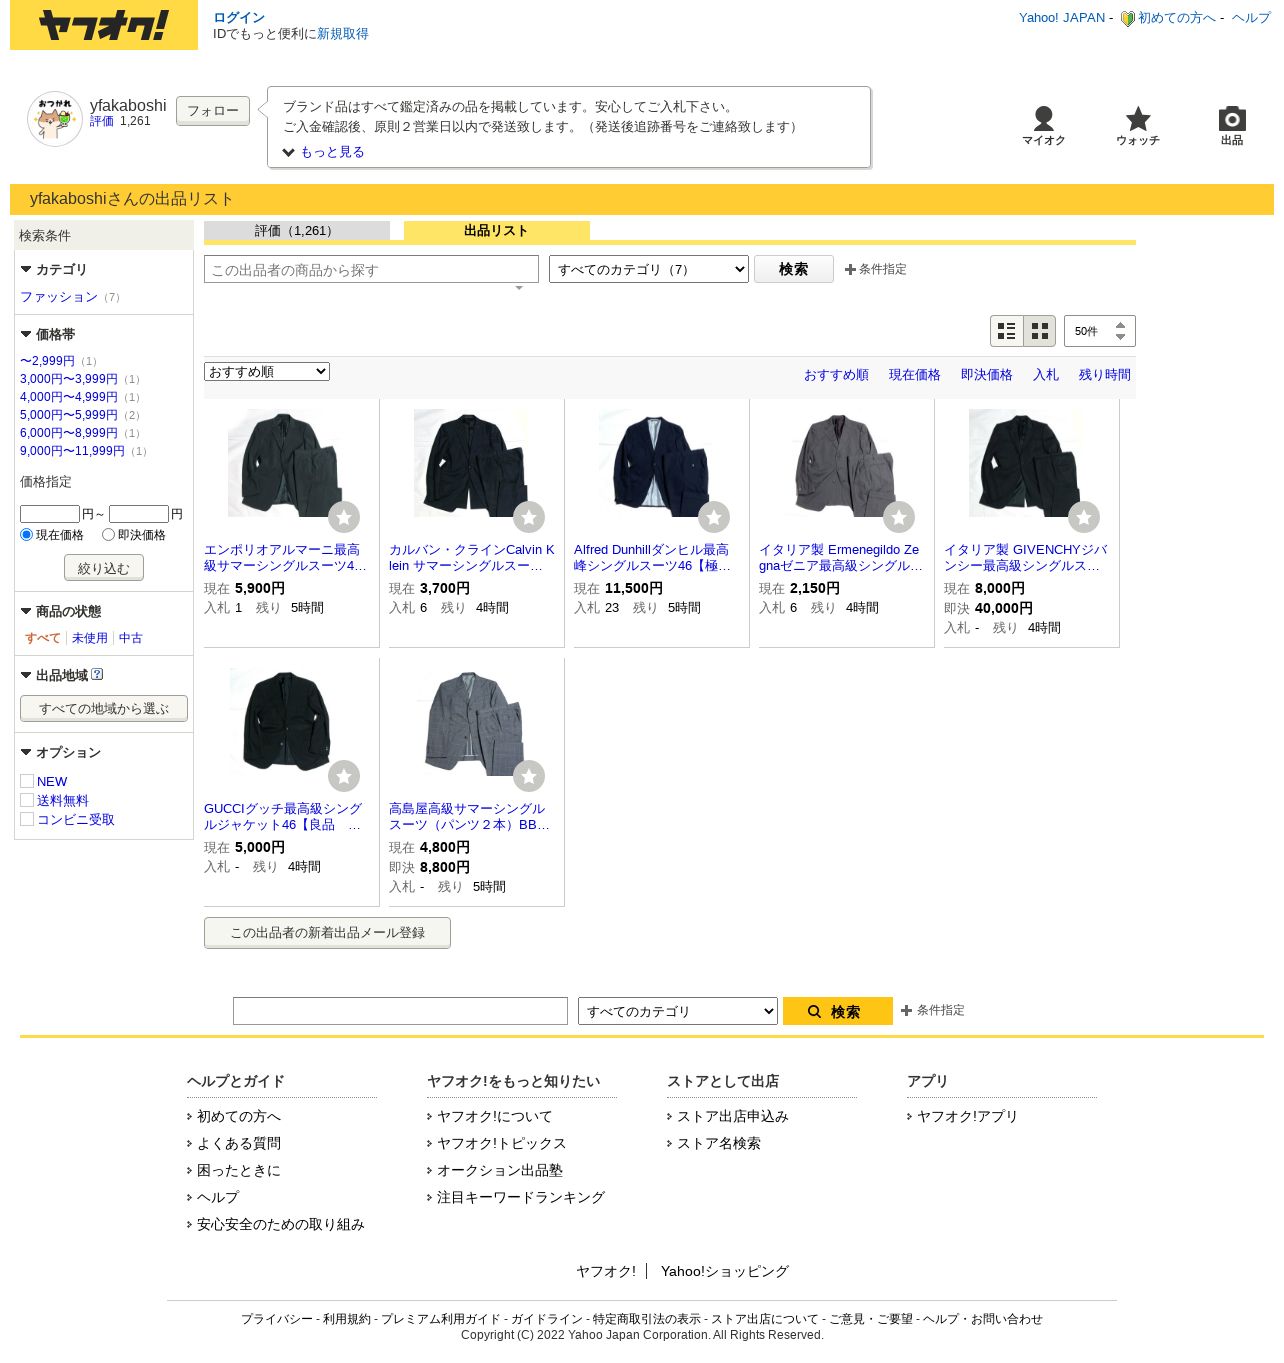The image size is (1284, 1363).
Task: Select 現在価格 radio button
Action: (x=27, y=535)
